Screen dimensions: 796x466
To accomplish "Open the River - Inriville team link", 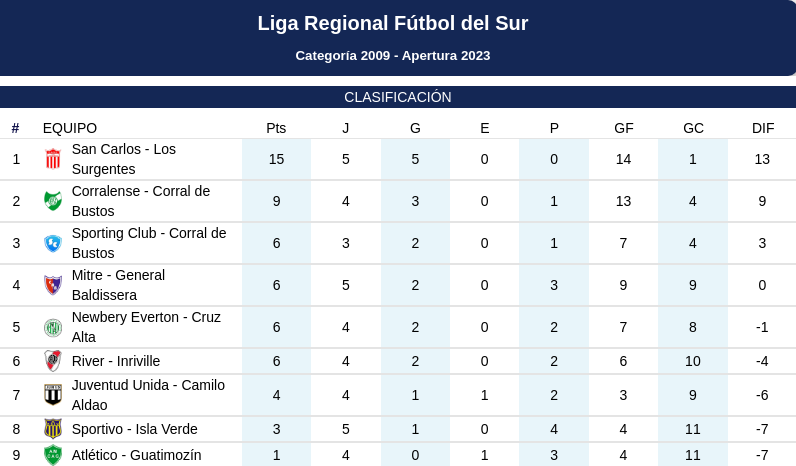I will 116,361.
